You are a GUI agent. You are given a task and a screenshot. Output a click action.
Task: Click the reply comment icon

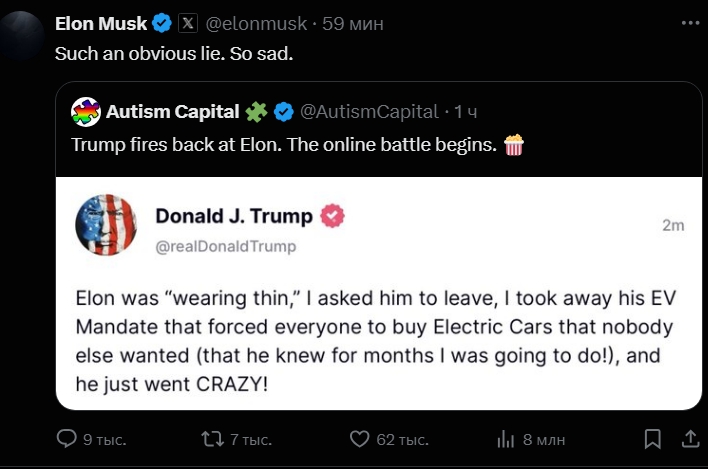(67, 439)
